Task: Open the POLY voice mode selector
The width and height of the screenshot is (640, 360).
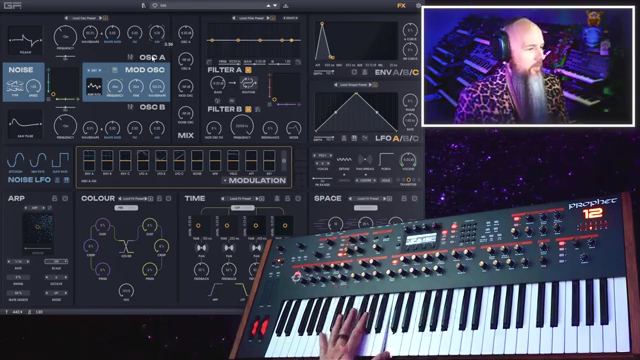Action: coord(322,156)
